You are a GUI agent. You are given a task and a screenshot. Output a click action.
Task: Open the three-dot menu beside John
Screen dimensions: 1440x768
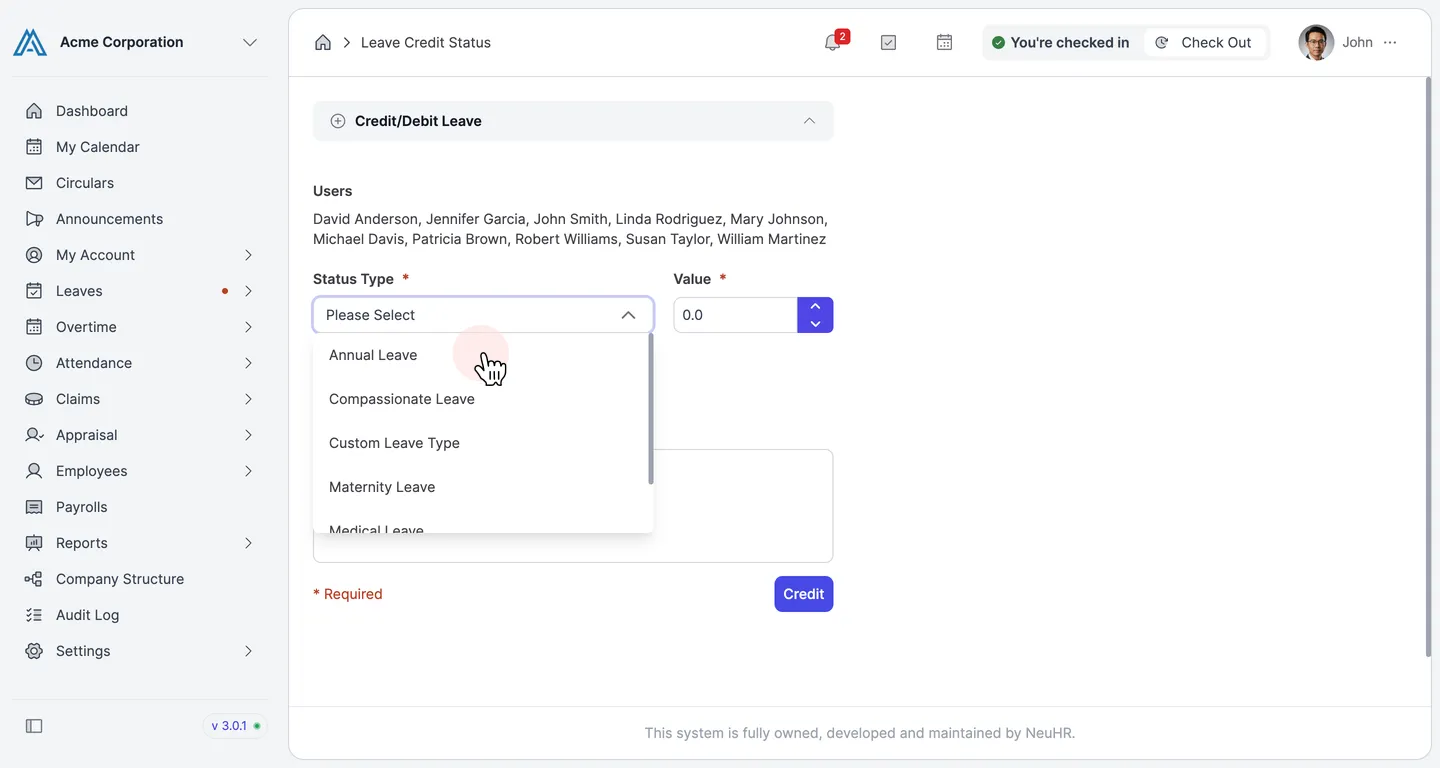tap(1390, 42)
